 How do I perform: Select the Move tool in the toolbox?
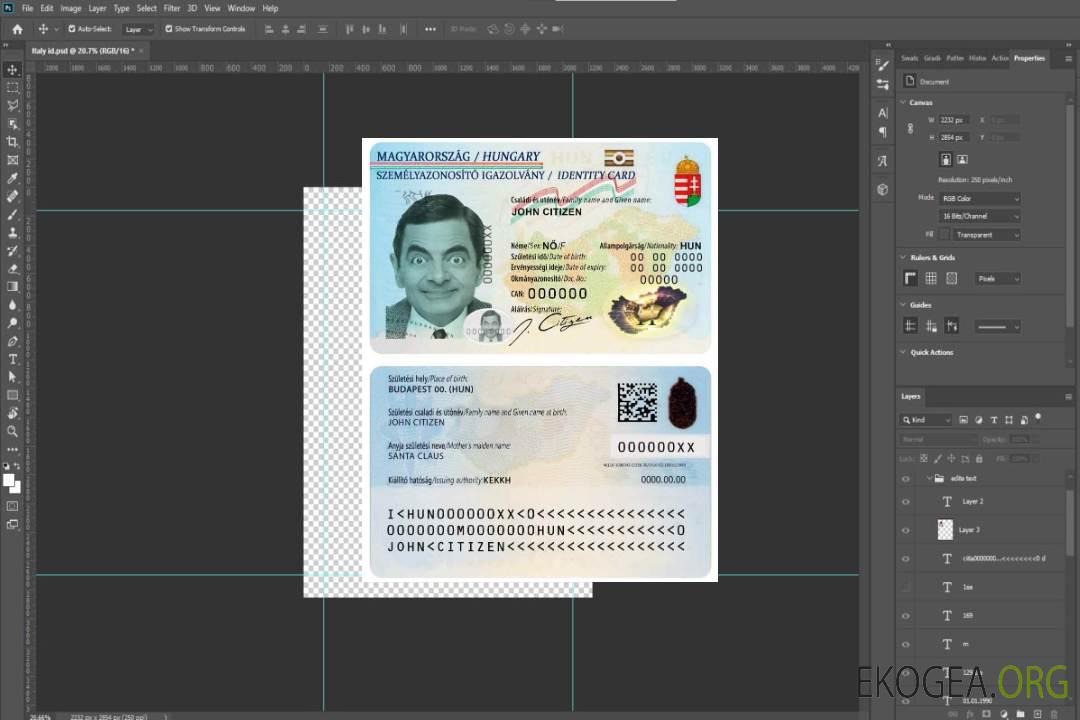tap(12, 70)
